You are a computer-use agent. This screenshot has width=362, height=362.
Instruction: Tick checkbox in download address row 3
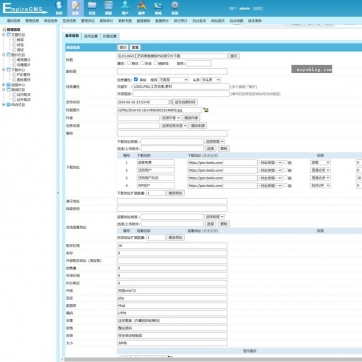click(285, 178)
